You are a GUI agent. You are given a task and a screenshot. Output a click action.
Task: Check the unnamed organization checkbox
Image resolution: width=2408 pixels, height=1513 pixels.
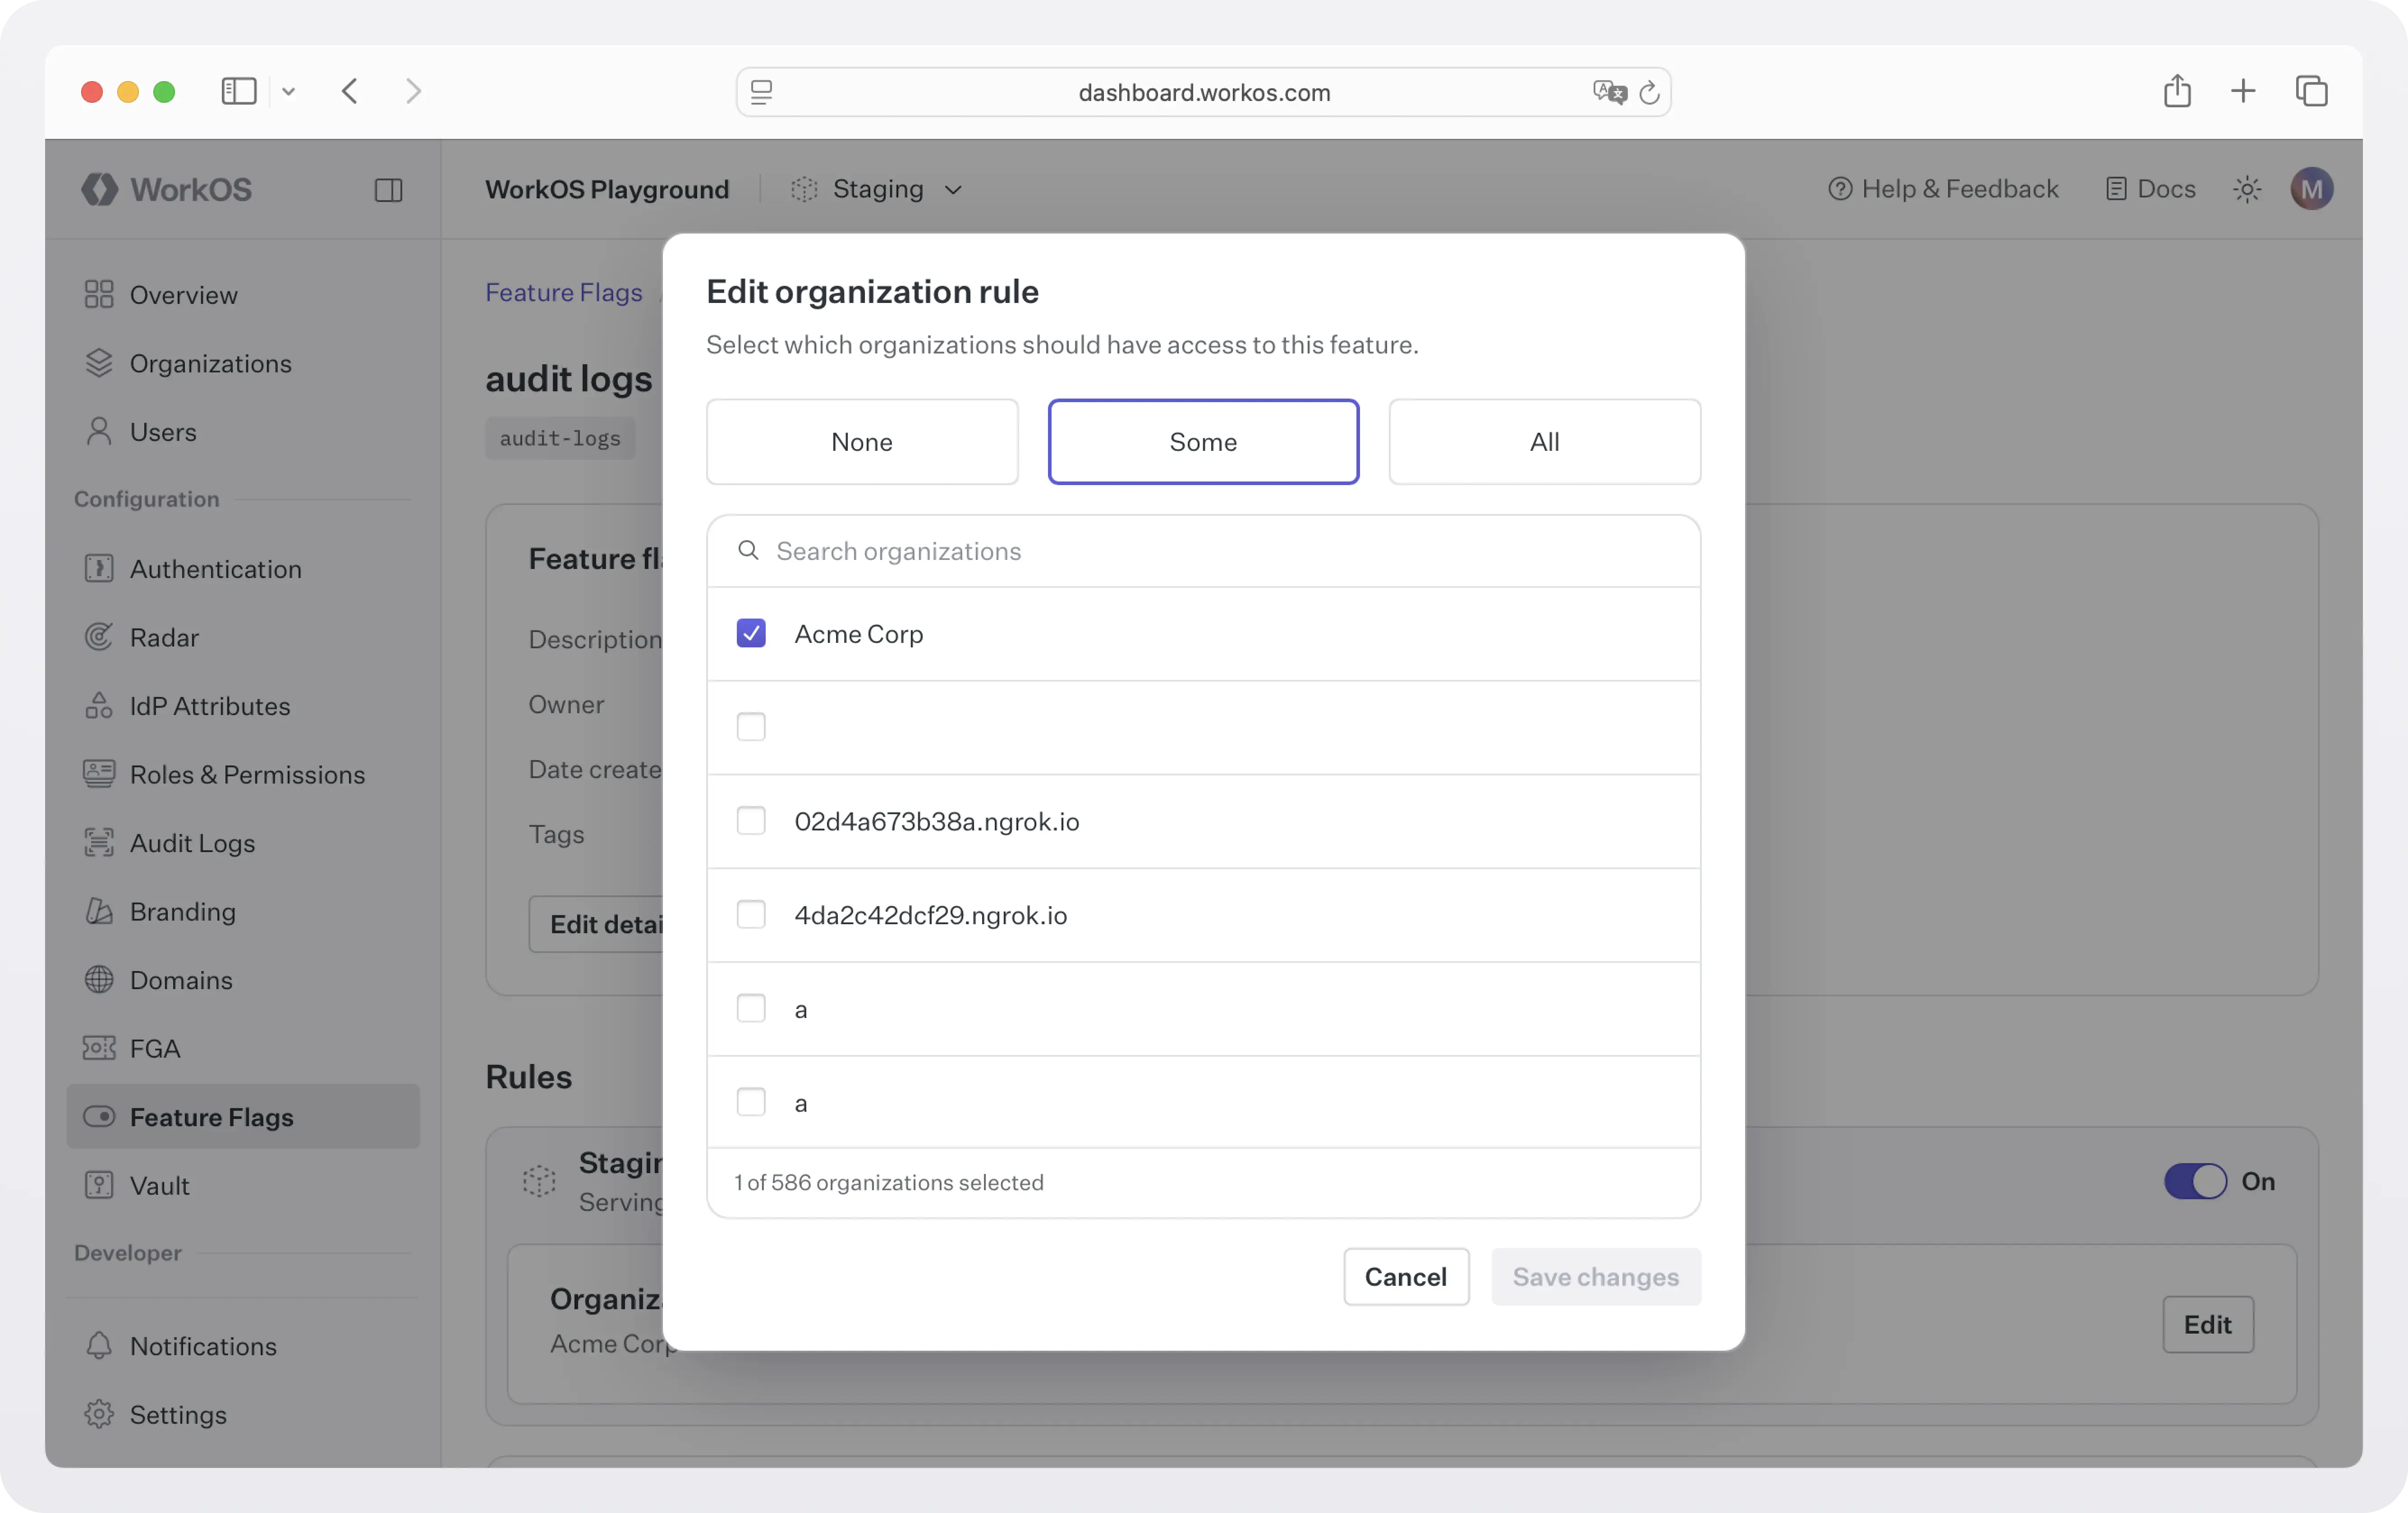point(751,727)
